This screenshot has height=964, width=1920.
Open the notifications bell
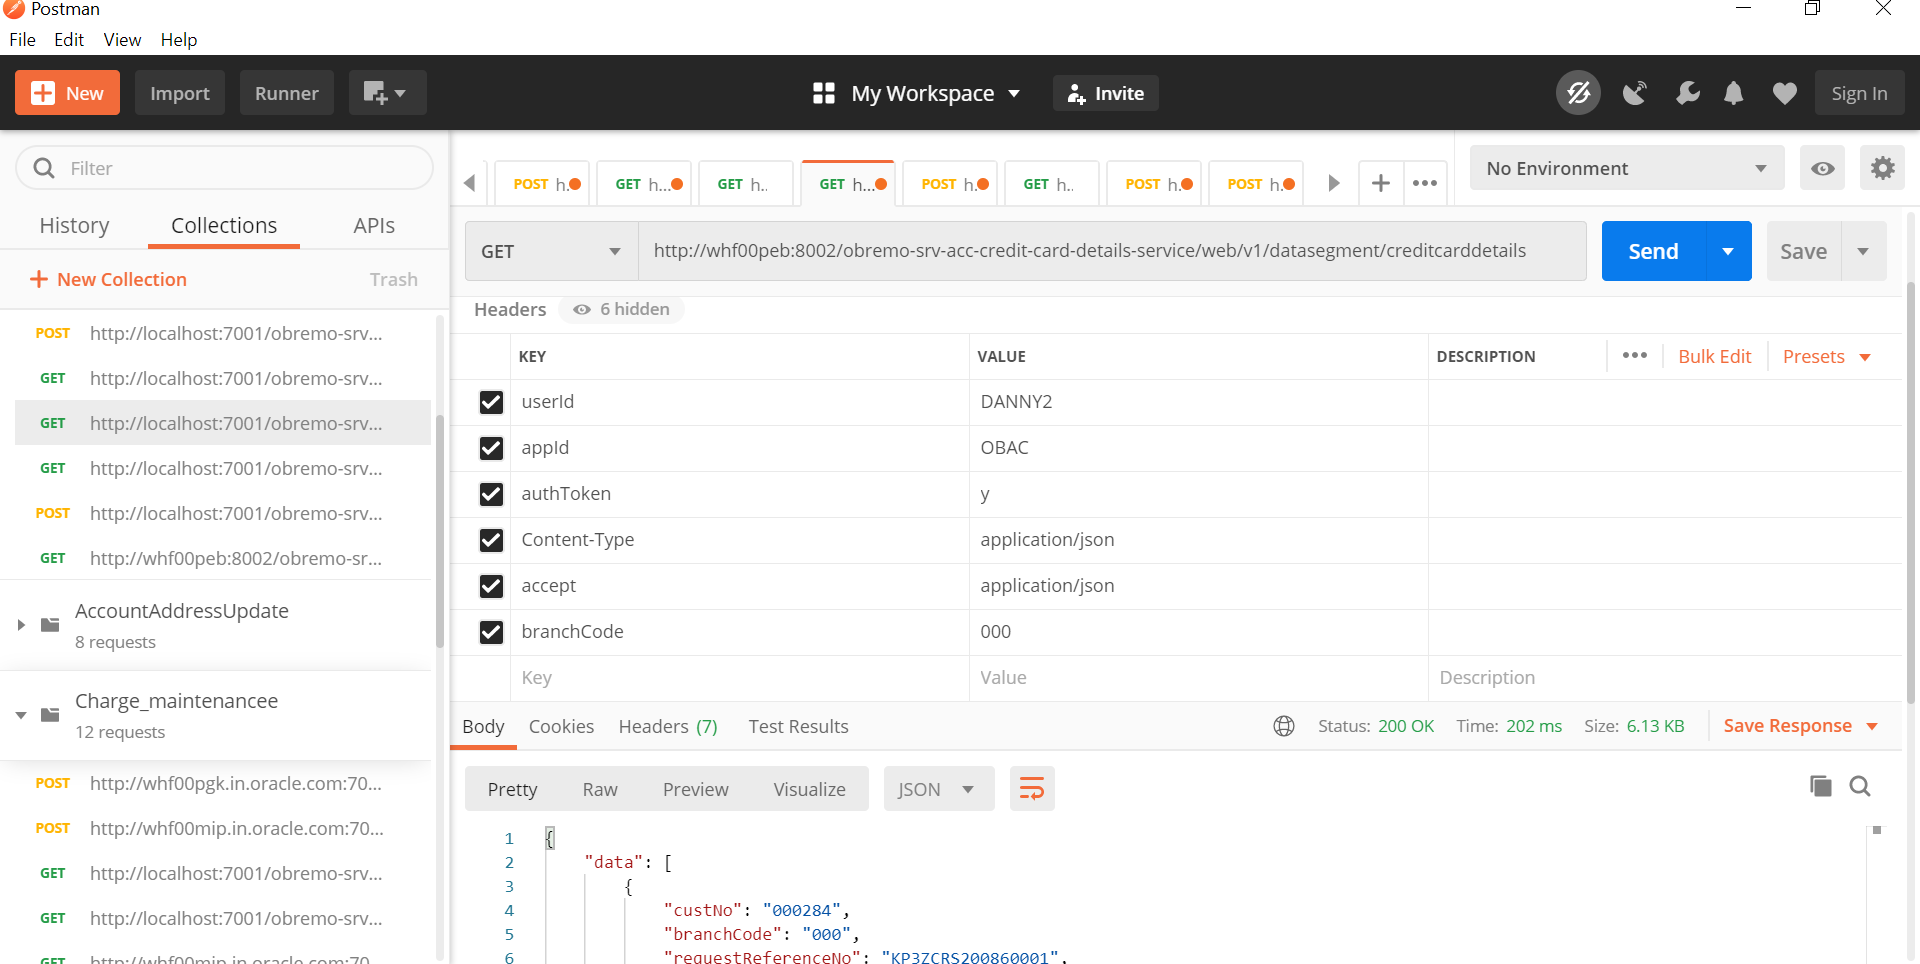(x=1734, y=93)
